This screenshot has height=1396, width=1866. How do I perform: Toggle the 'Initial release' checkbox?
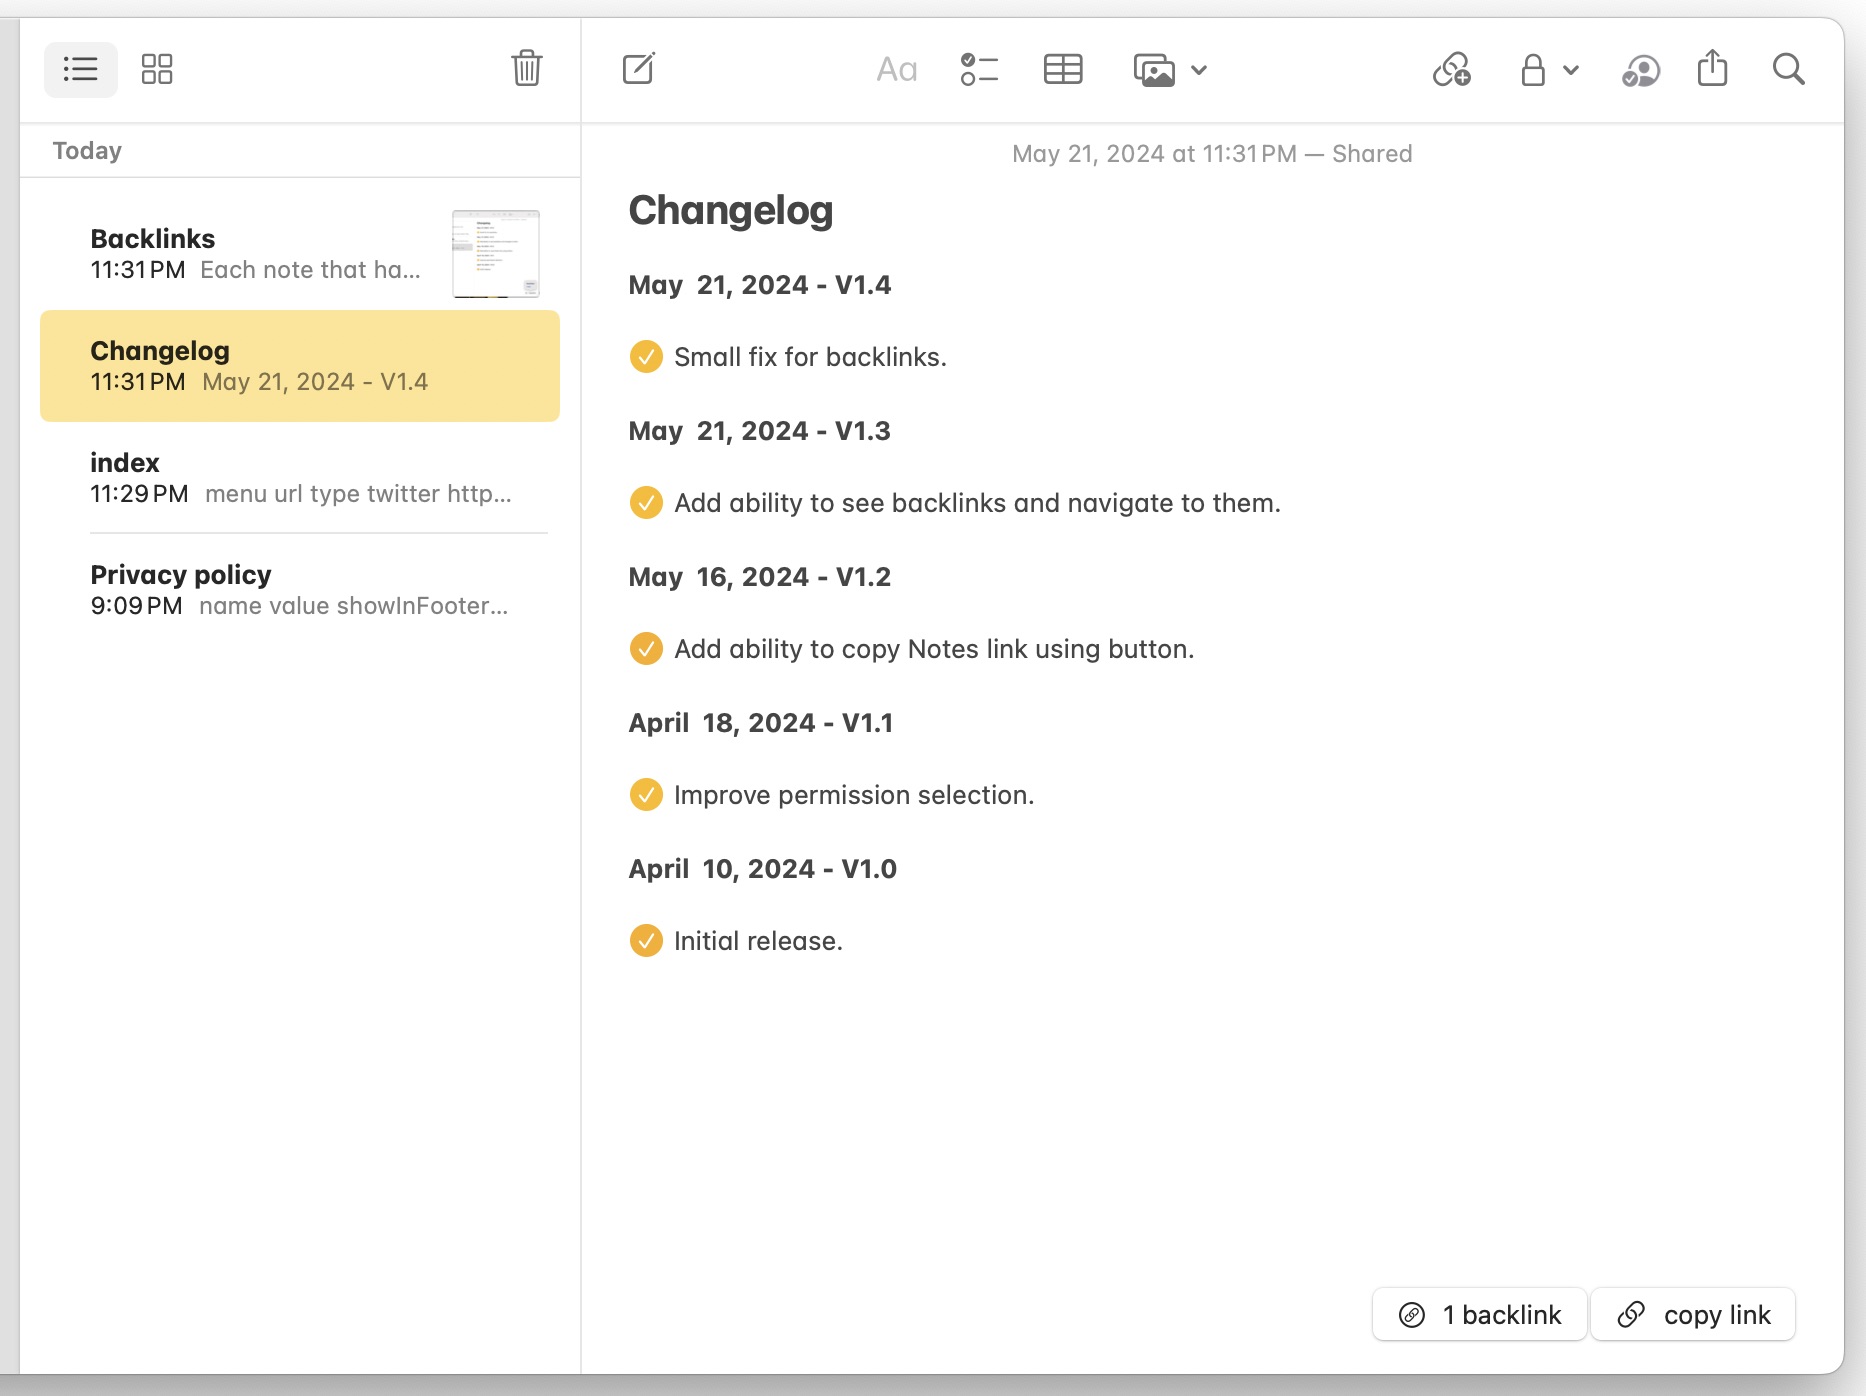coord(646,940)
